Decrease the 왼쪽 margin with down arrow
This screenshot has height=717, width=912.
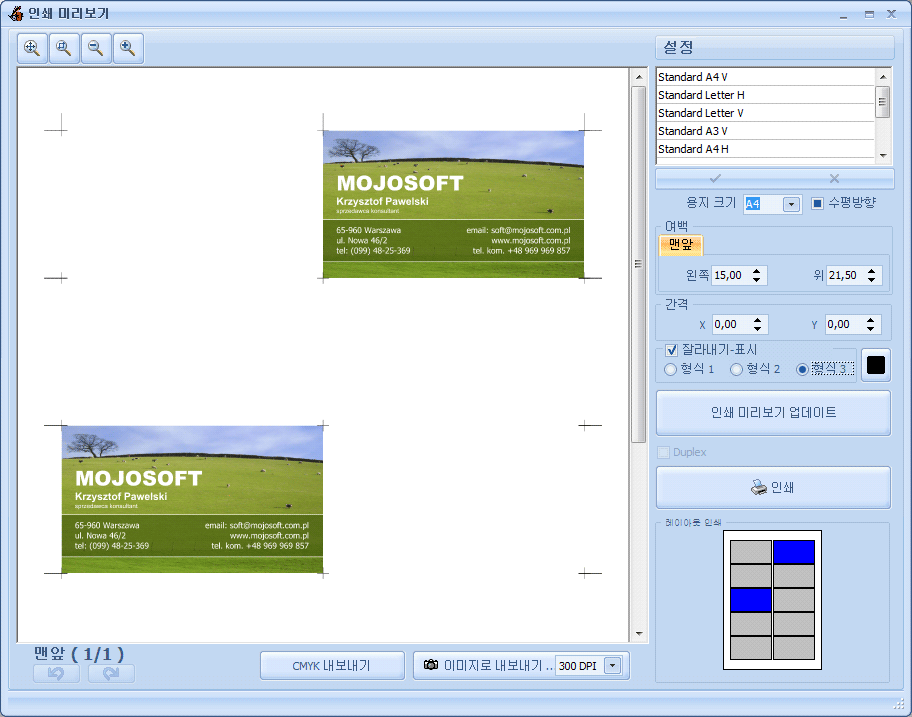click(x=756, y=280)
